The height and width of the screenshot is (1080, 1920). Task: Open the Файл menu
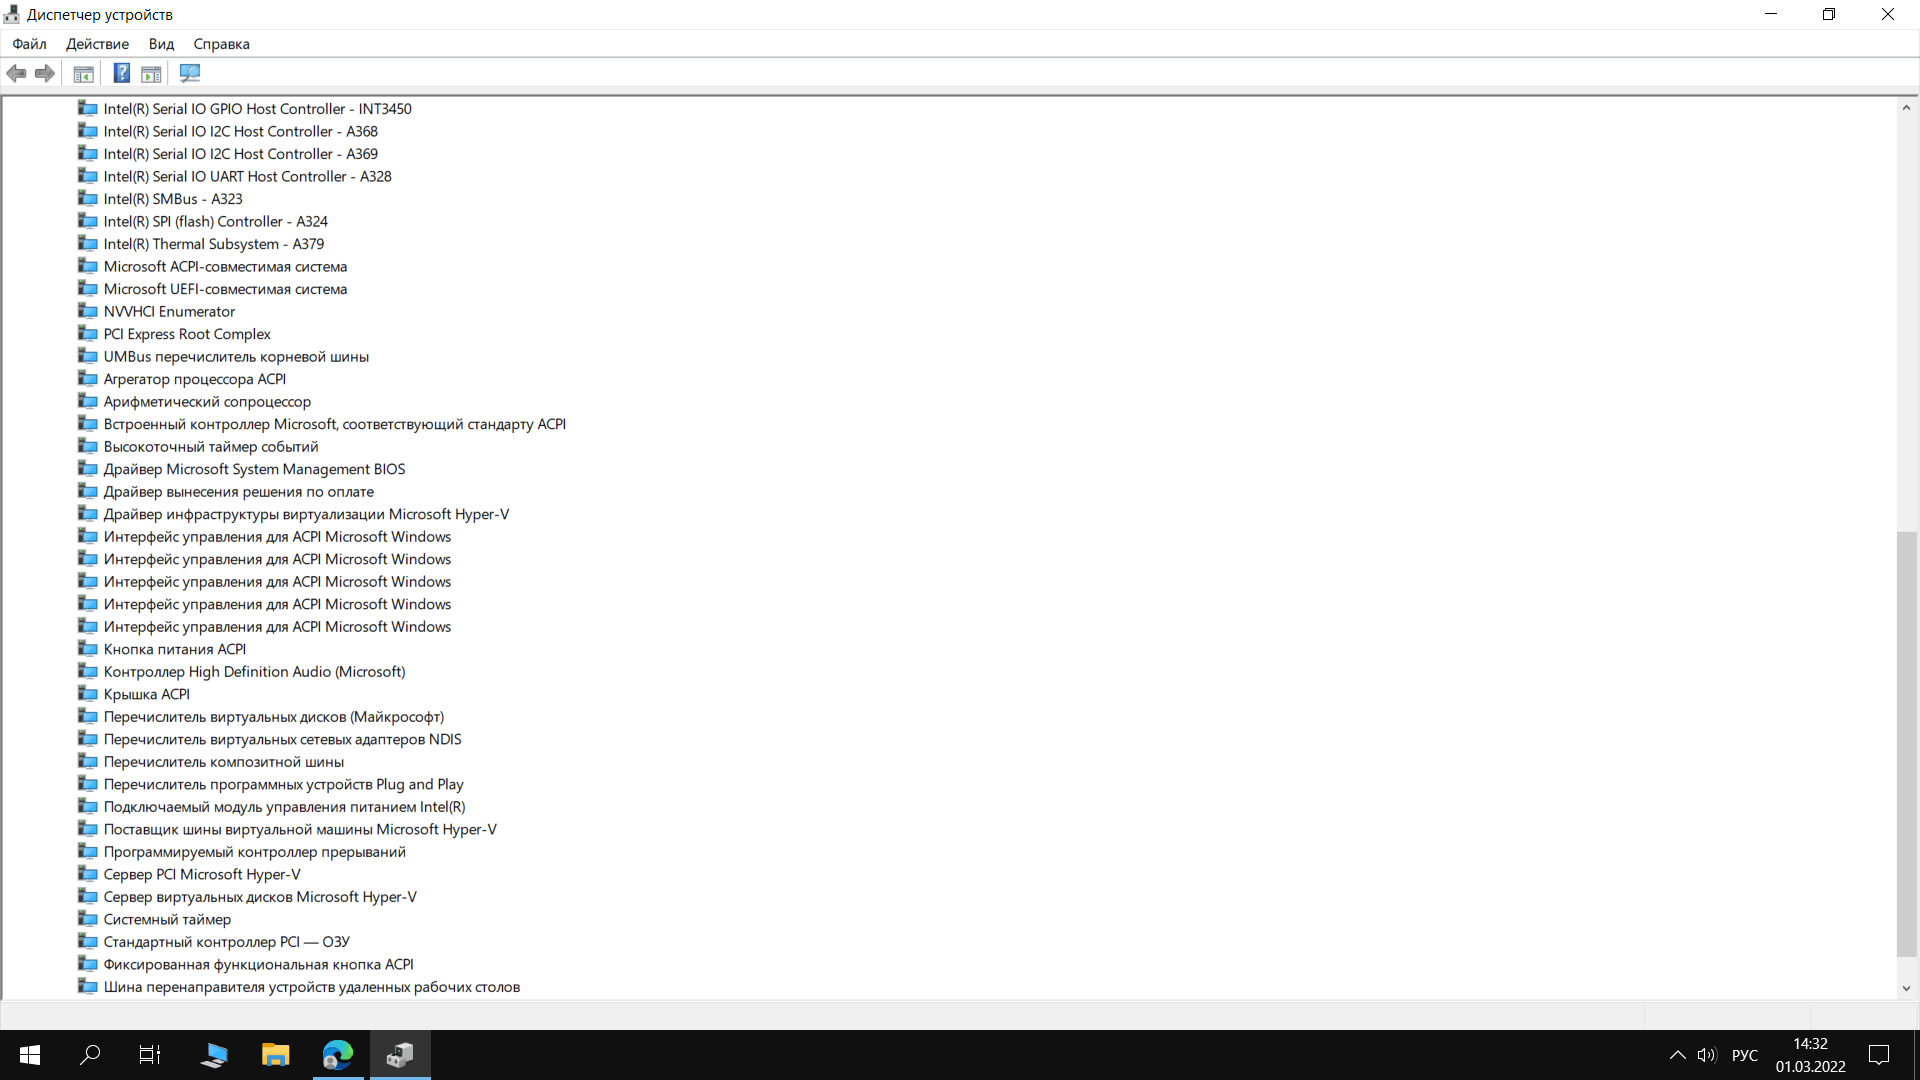click(29, 44)
